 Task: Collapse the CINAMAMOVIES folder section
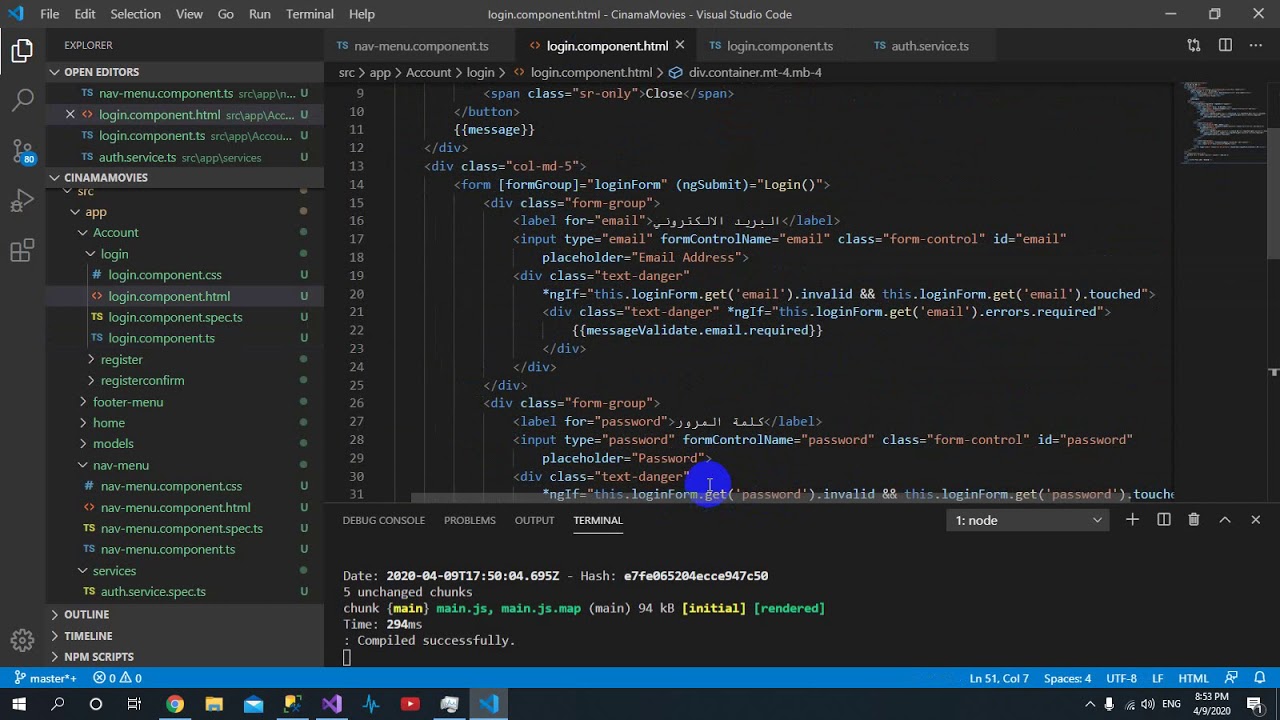[x=185, y=178]
